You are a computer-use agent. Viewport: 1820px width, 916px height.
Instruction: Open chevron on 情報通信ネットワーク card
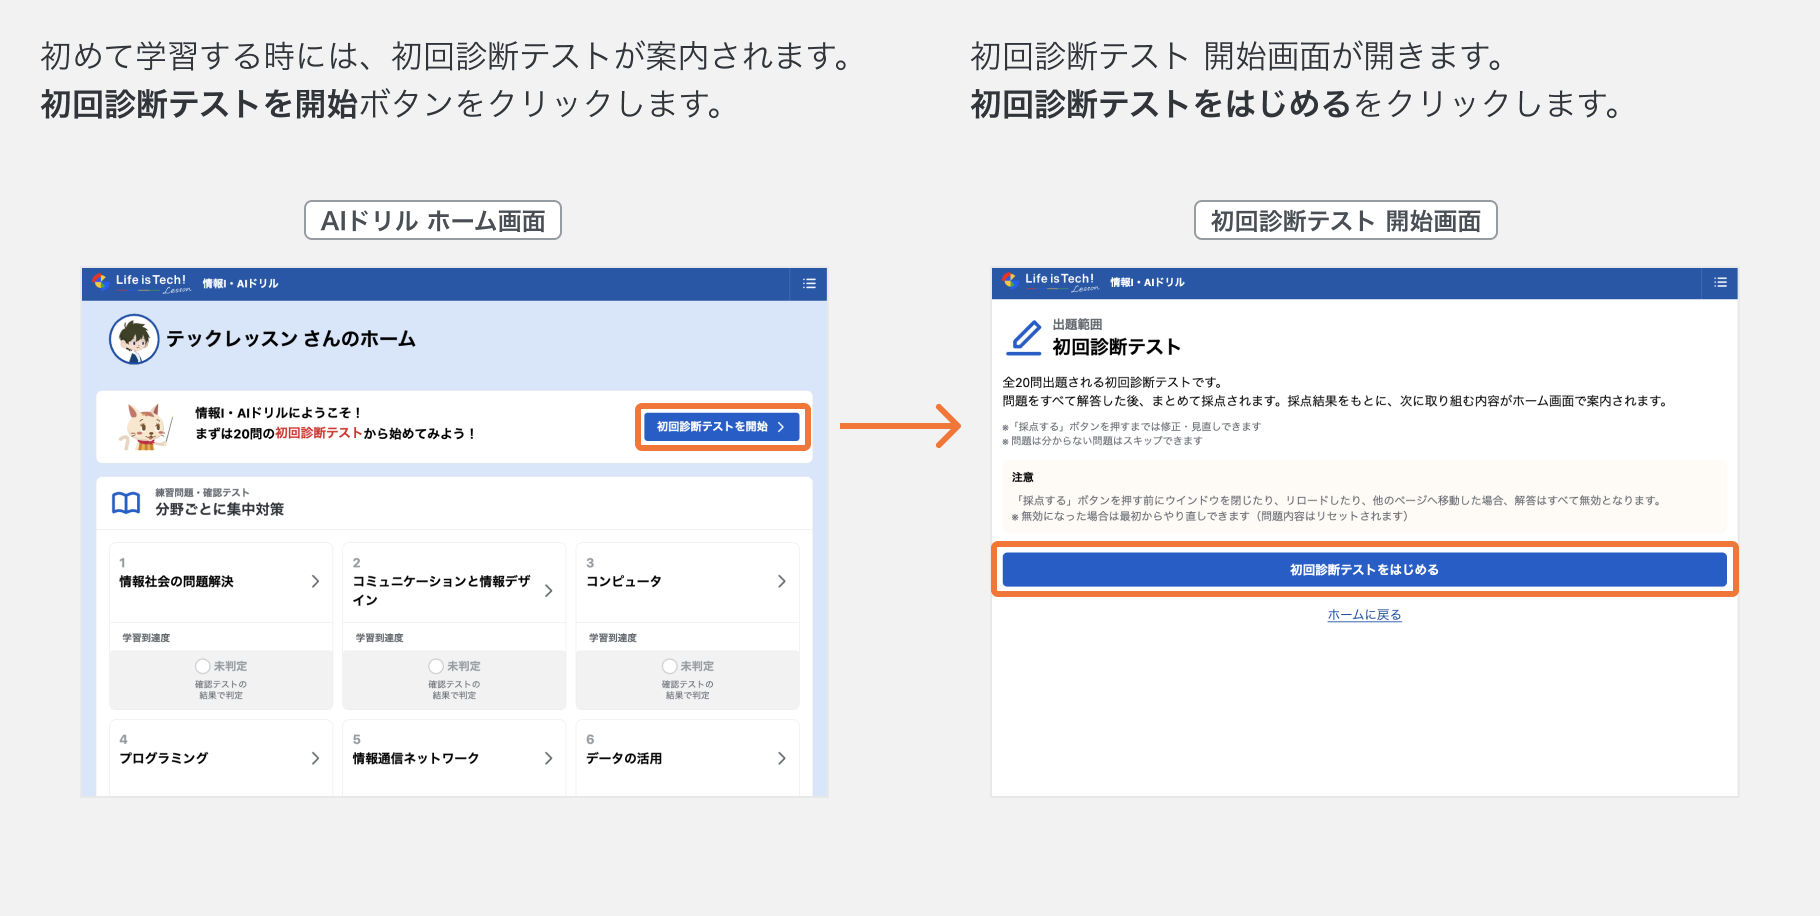(x=548, y=759)
